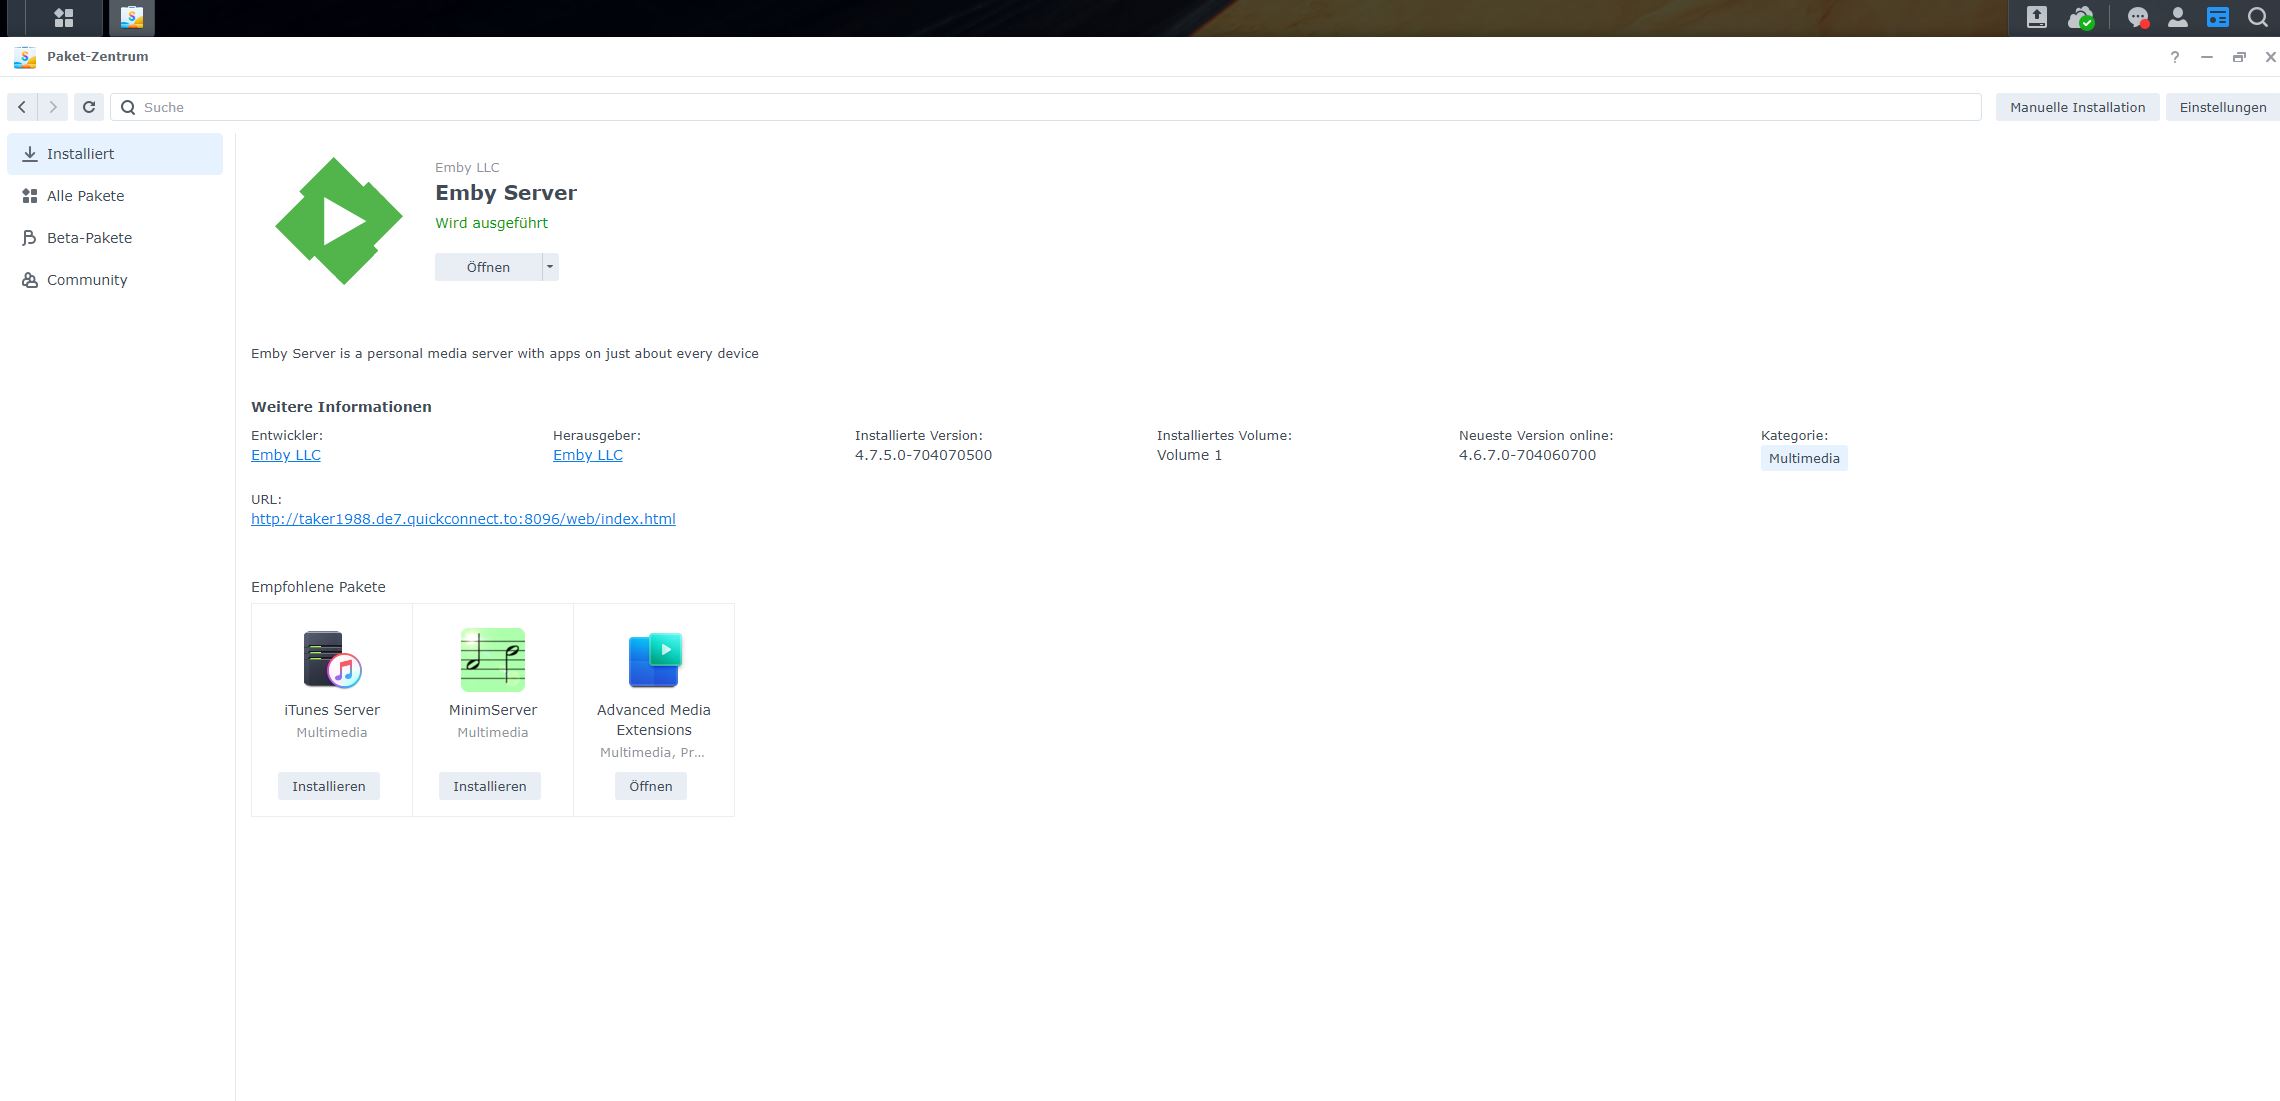Expand the Öffnen dropdown arrow
The width and height of the screenshot is (2280, 1101).
[x=550, y=267]
